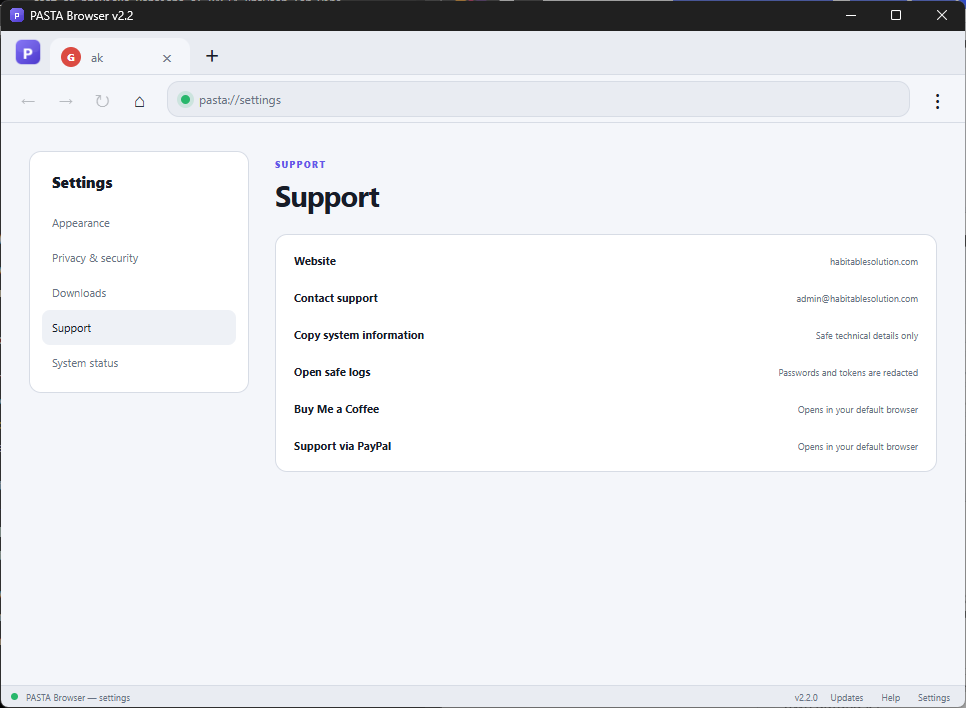Screen dimensions: 966x708
Task: Click Open safe logs
Action: click(x=606, y=372)
